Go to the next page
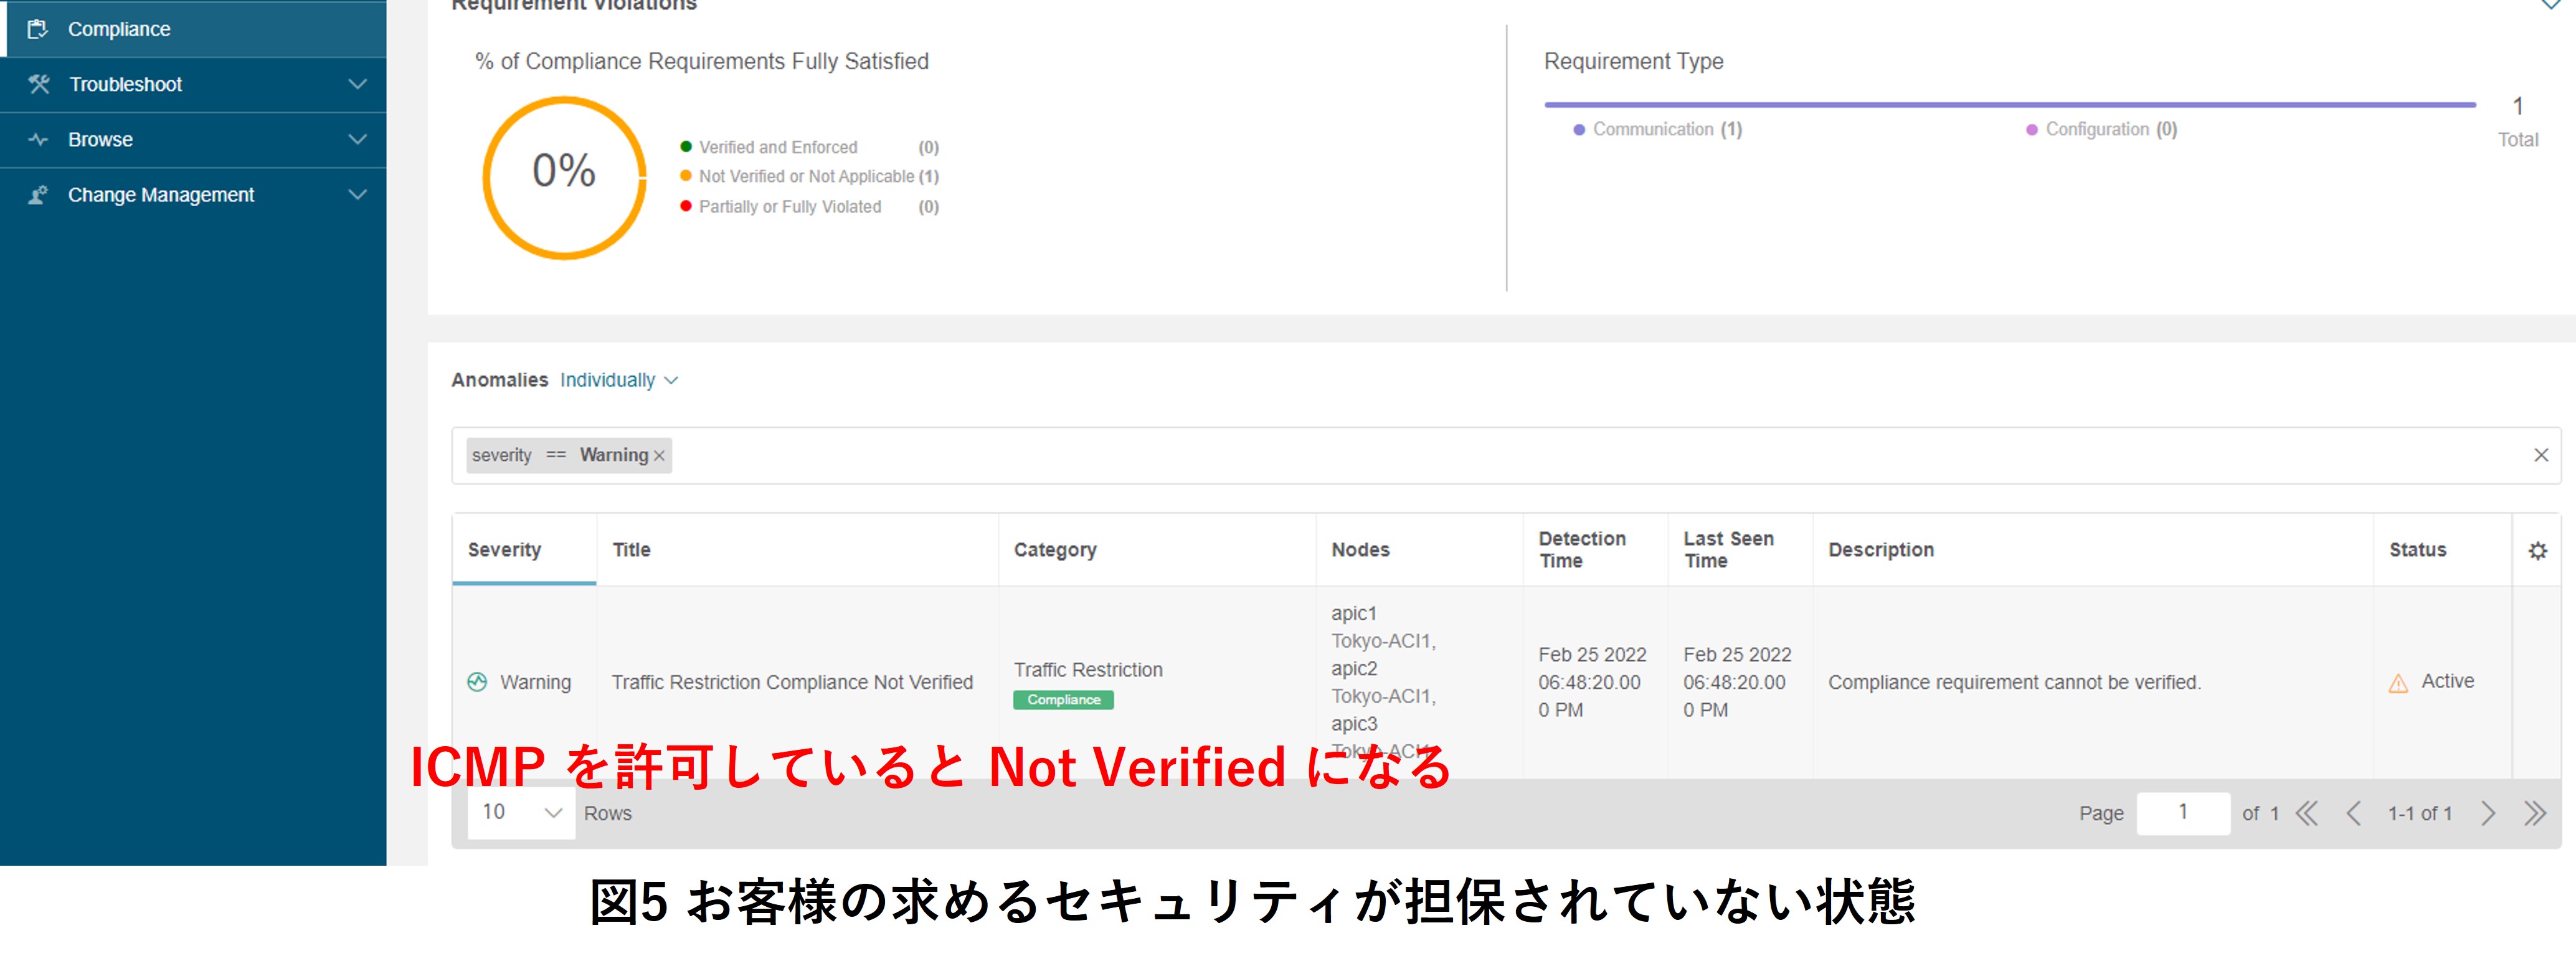2576x966 pixels. click(x=2488, y=813)
